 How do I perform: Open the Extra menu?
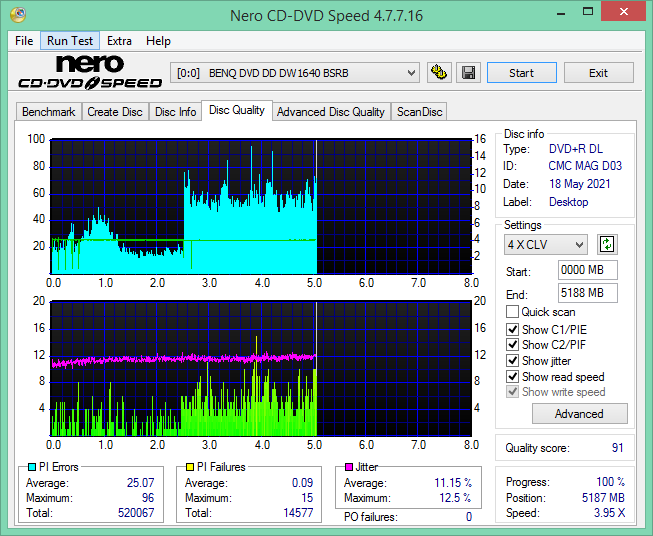pos(119,41)
